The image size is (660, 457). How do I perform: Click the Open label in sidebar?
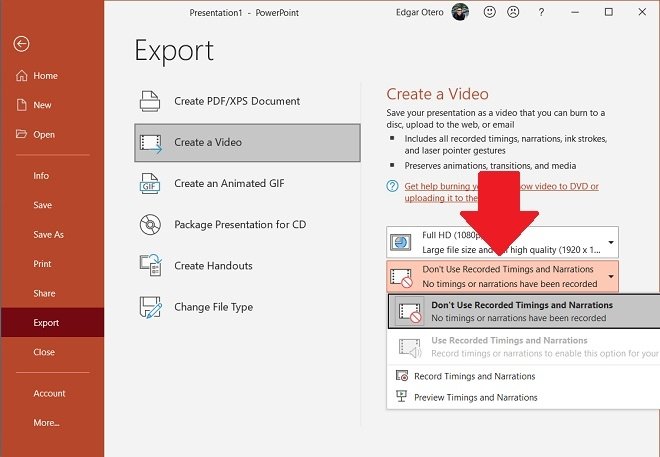click(44, 135)
